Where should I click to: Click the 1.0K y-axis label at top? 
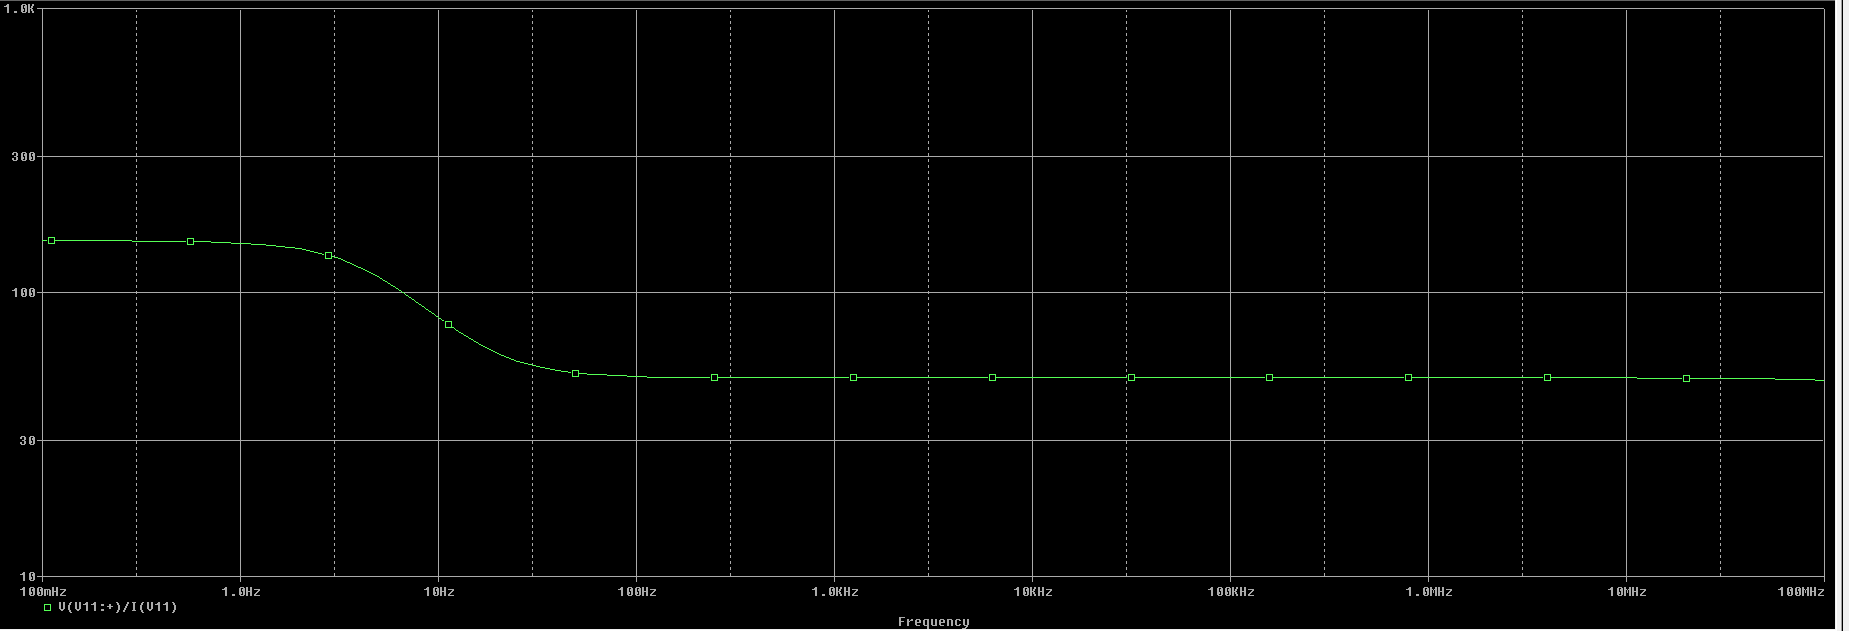click(20, 8)
